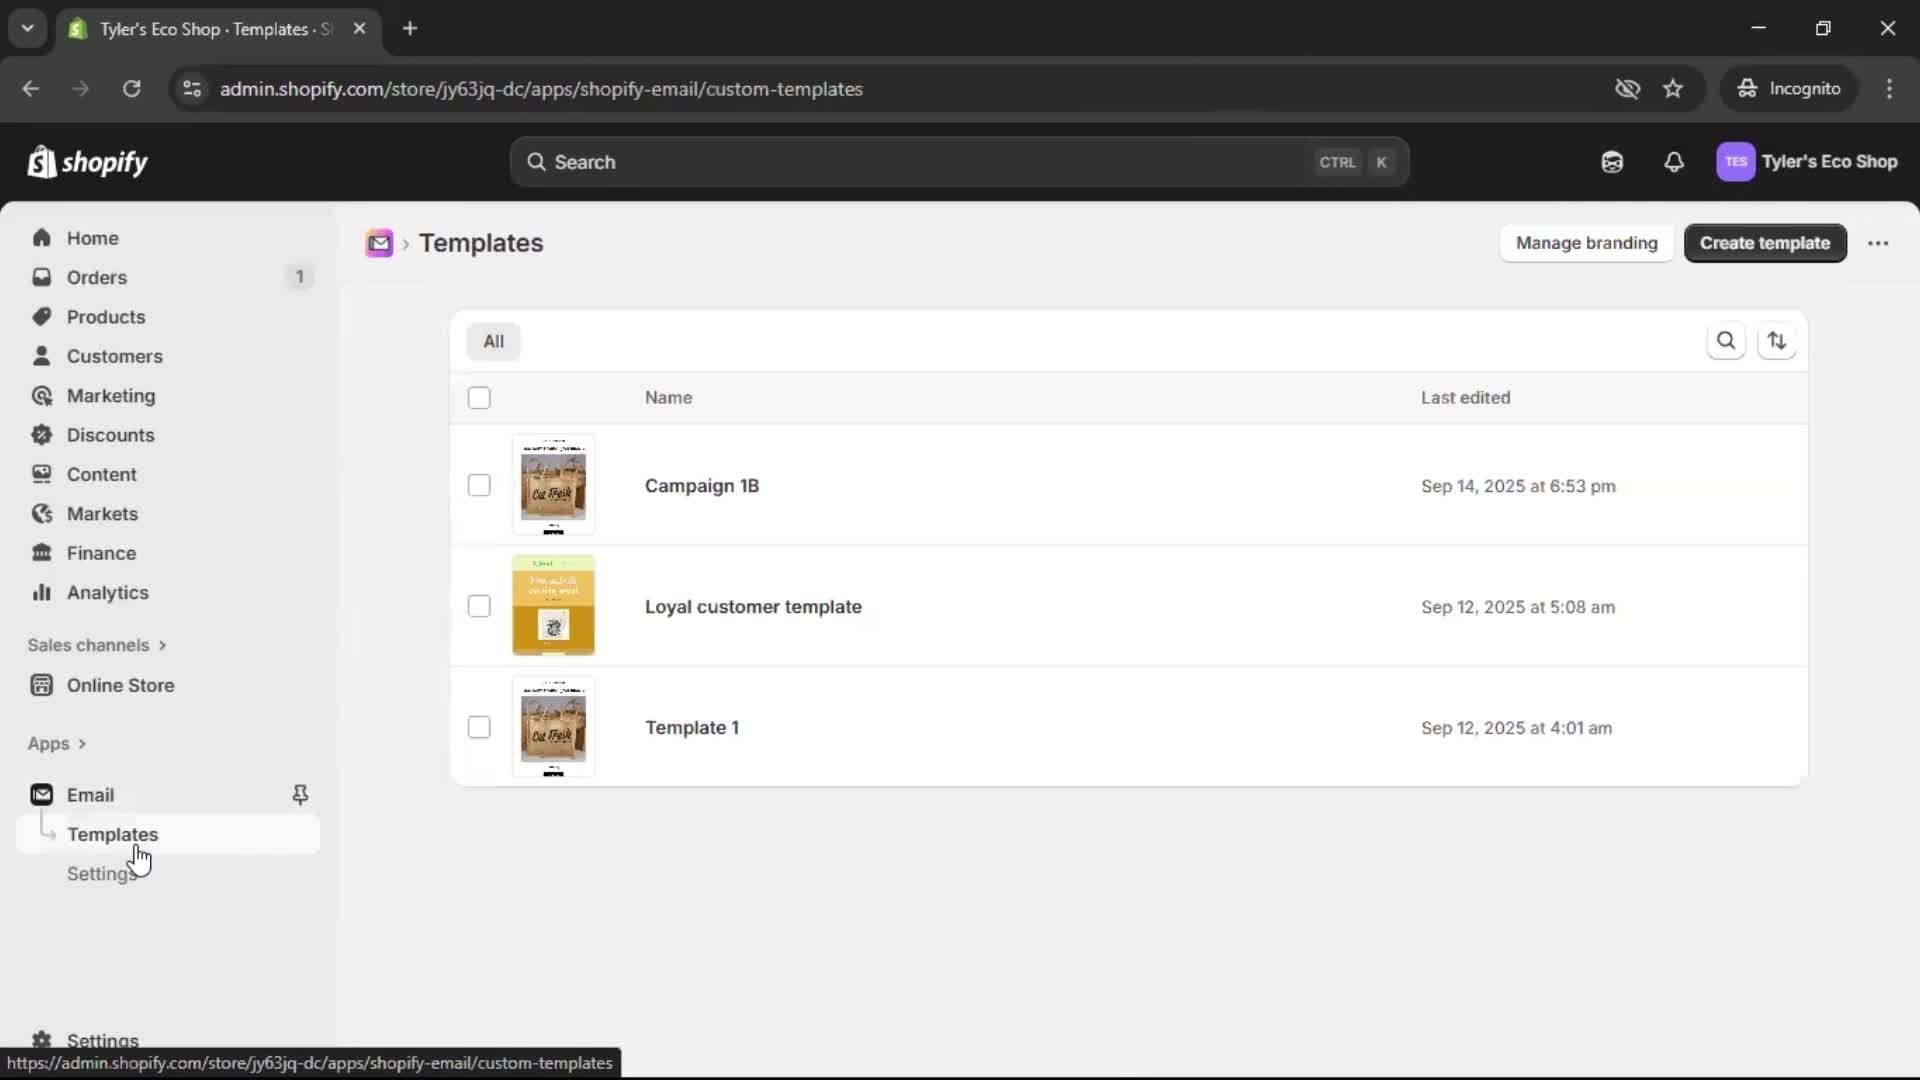Open Orders from the sidebar icon
This screenshot has height=1080, width=1920.
[41, 277]
